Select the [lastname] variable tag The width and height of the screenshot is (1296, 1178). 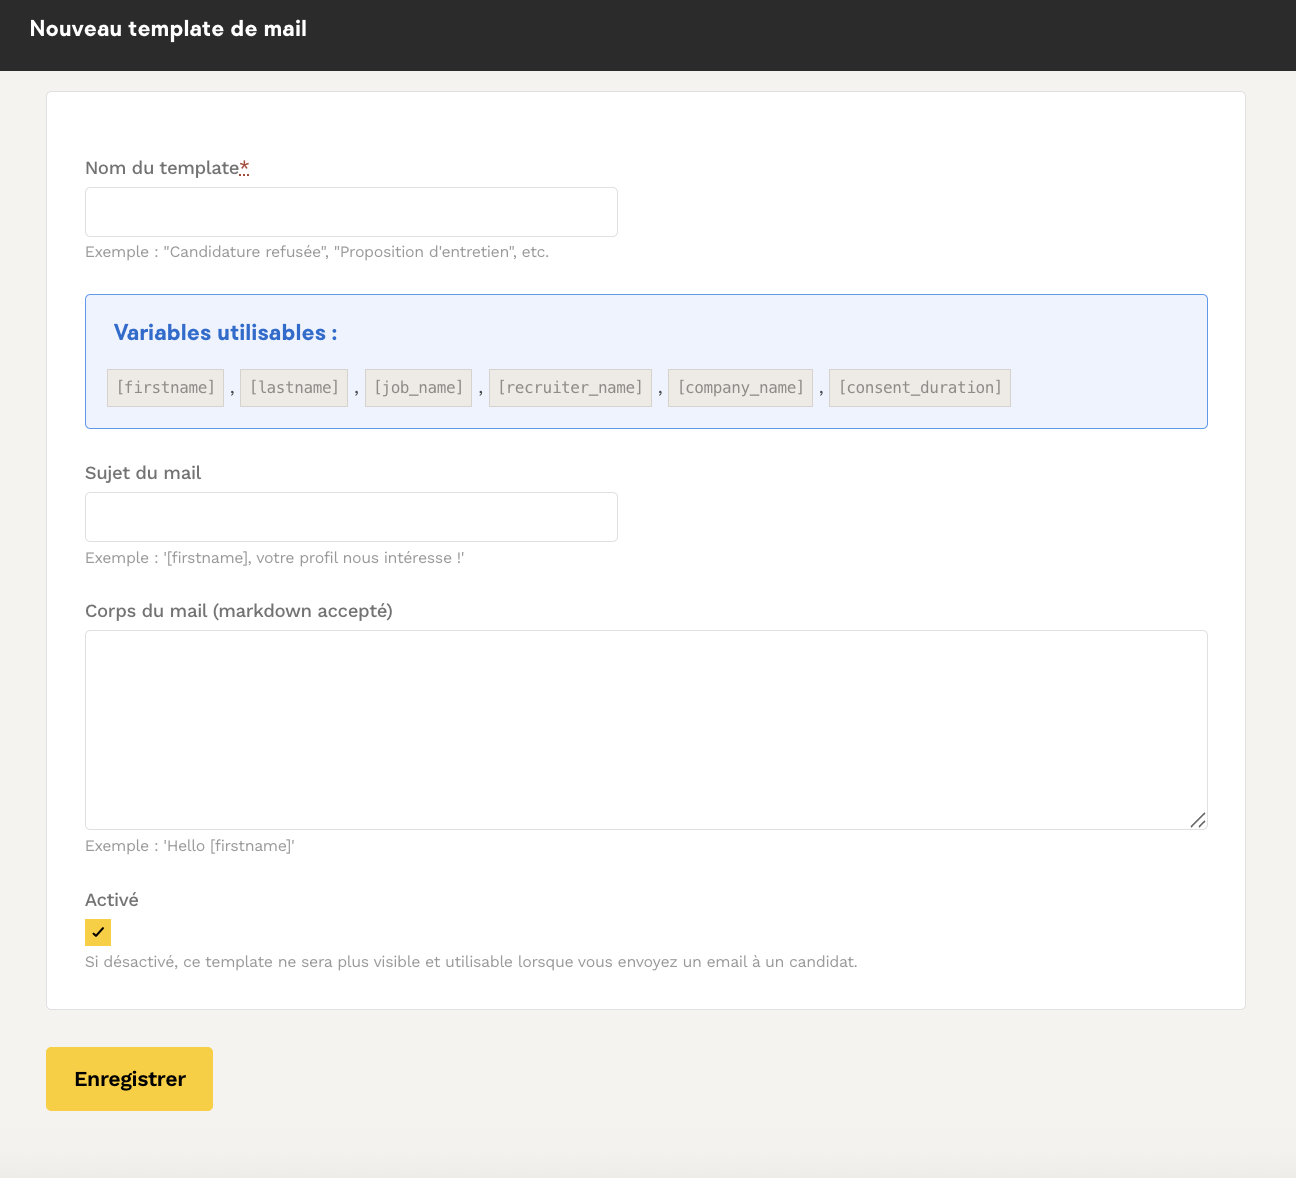pos(294,388)
